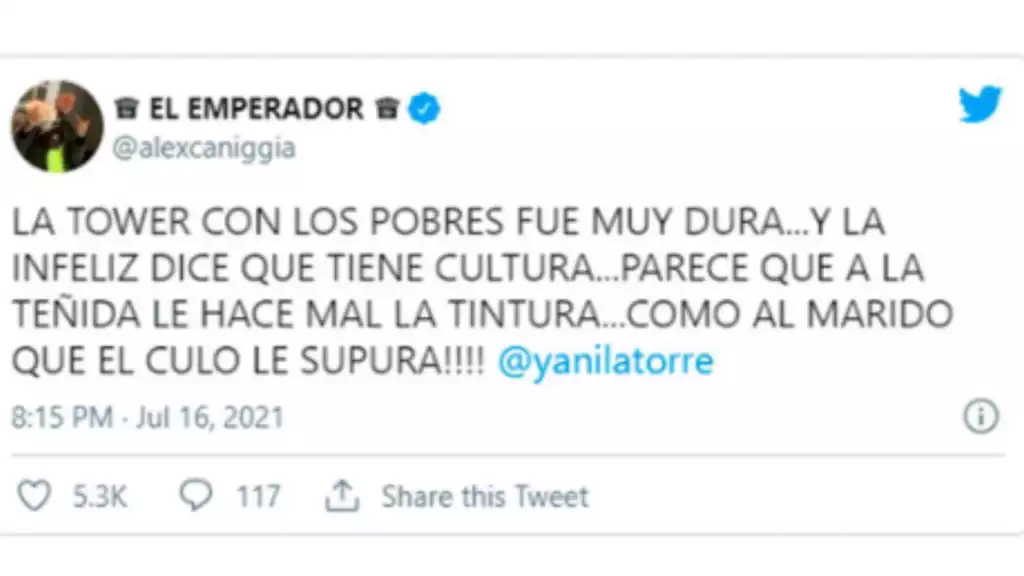The height and width of the screenshot is (576, 1024).
Task: Click the 5.3K likes count
Action: coord(99,496)
